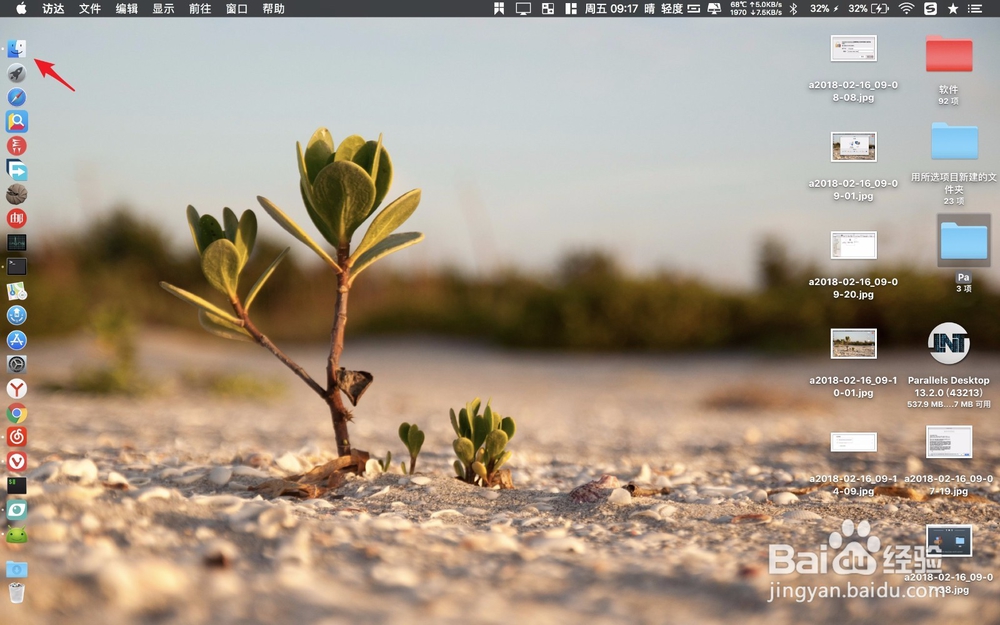Select the red 软件 folder on desktop
The image size is (1000, 625).
coord(949,54)
